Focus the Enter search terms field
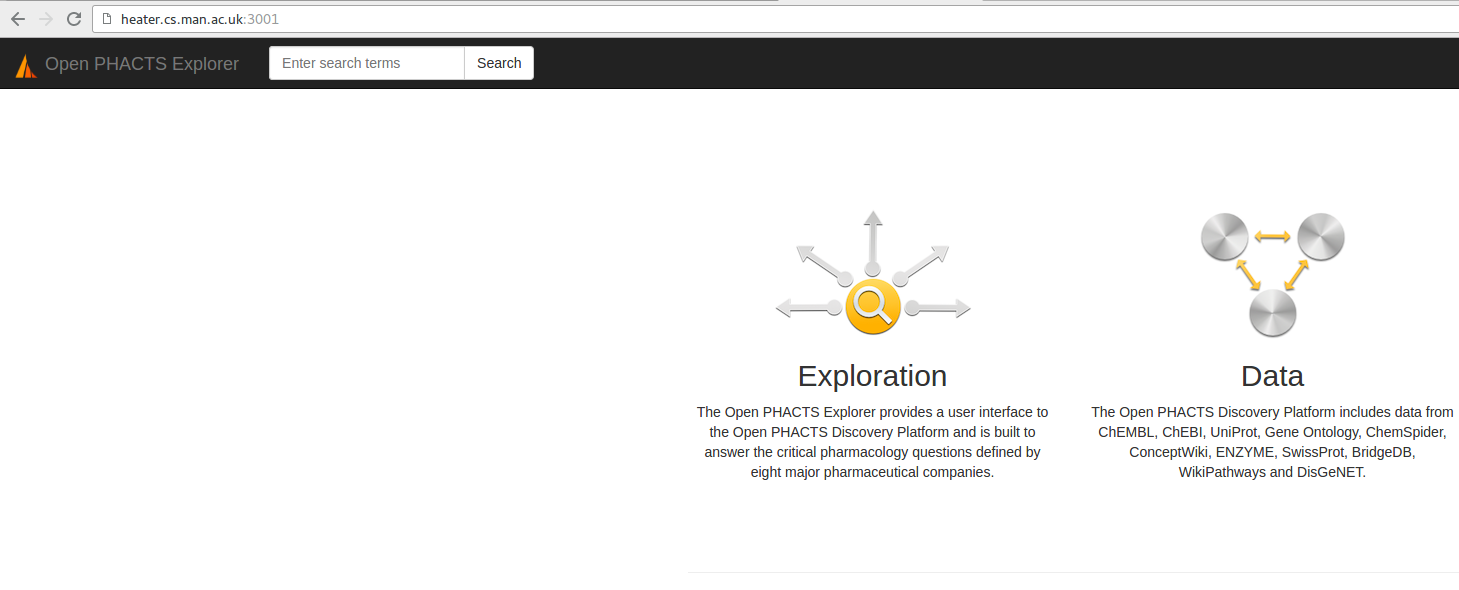 coord(367,63)
